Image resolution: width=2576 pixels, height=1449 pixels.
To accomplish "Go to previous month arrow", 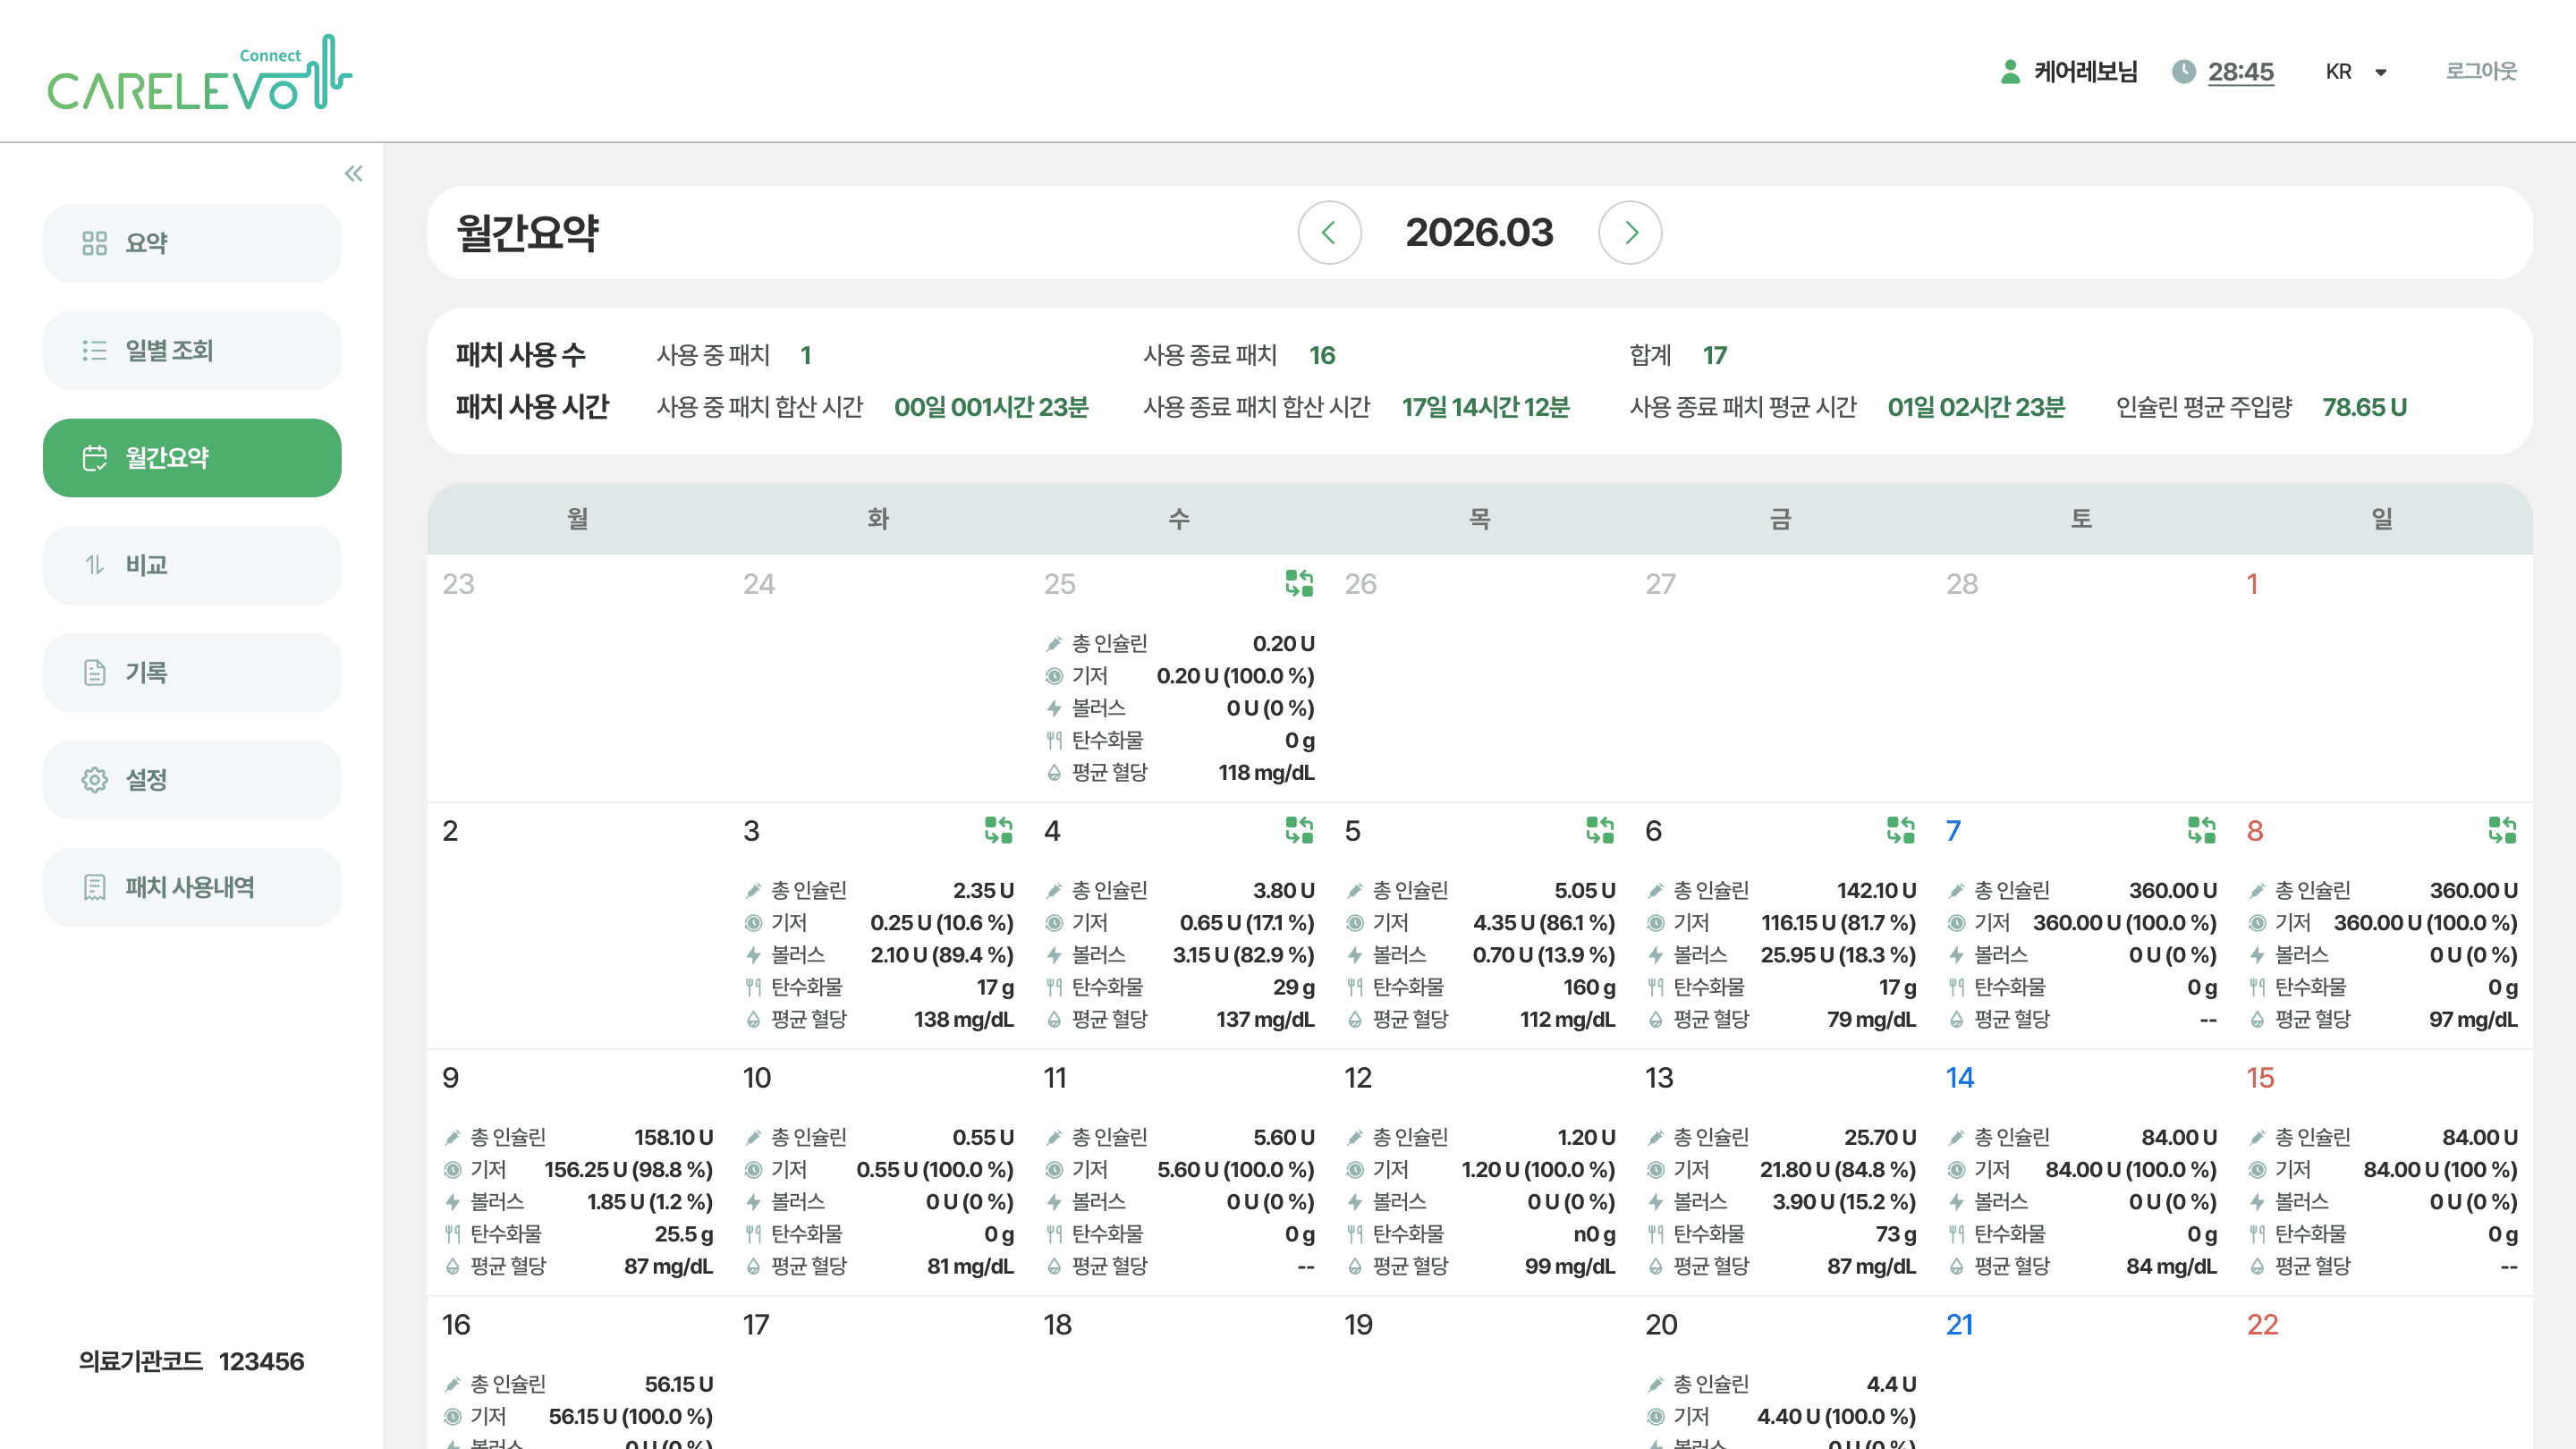I will [x=1329, y=232].
